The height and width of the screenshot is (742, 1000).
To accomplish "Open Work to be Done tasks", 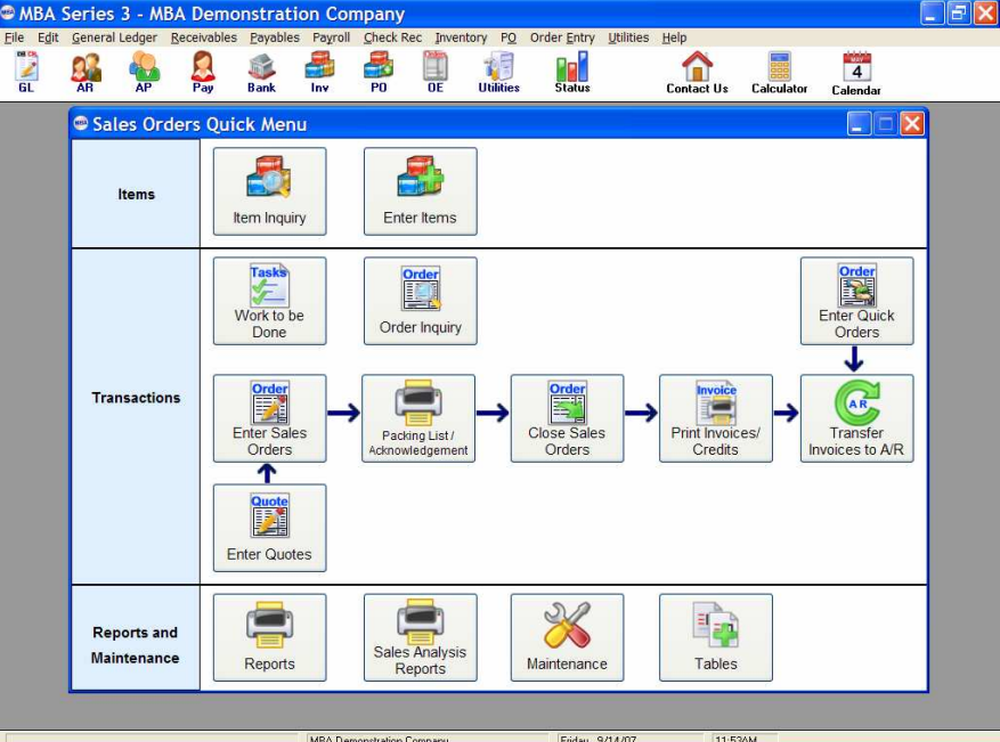I will click(270, 301).
